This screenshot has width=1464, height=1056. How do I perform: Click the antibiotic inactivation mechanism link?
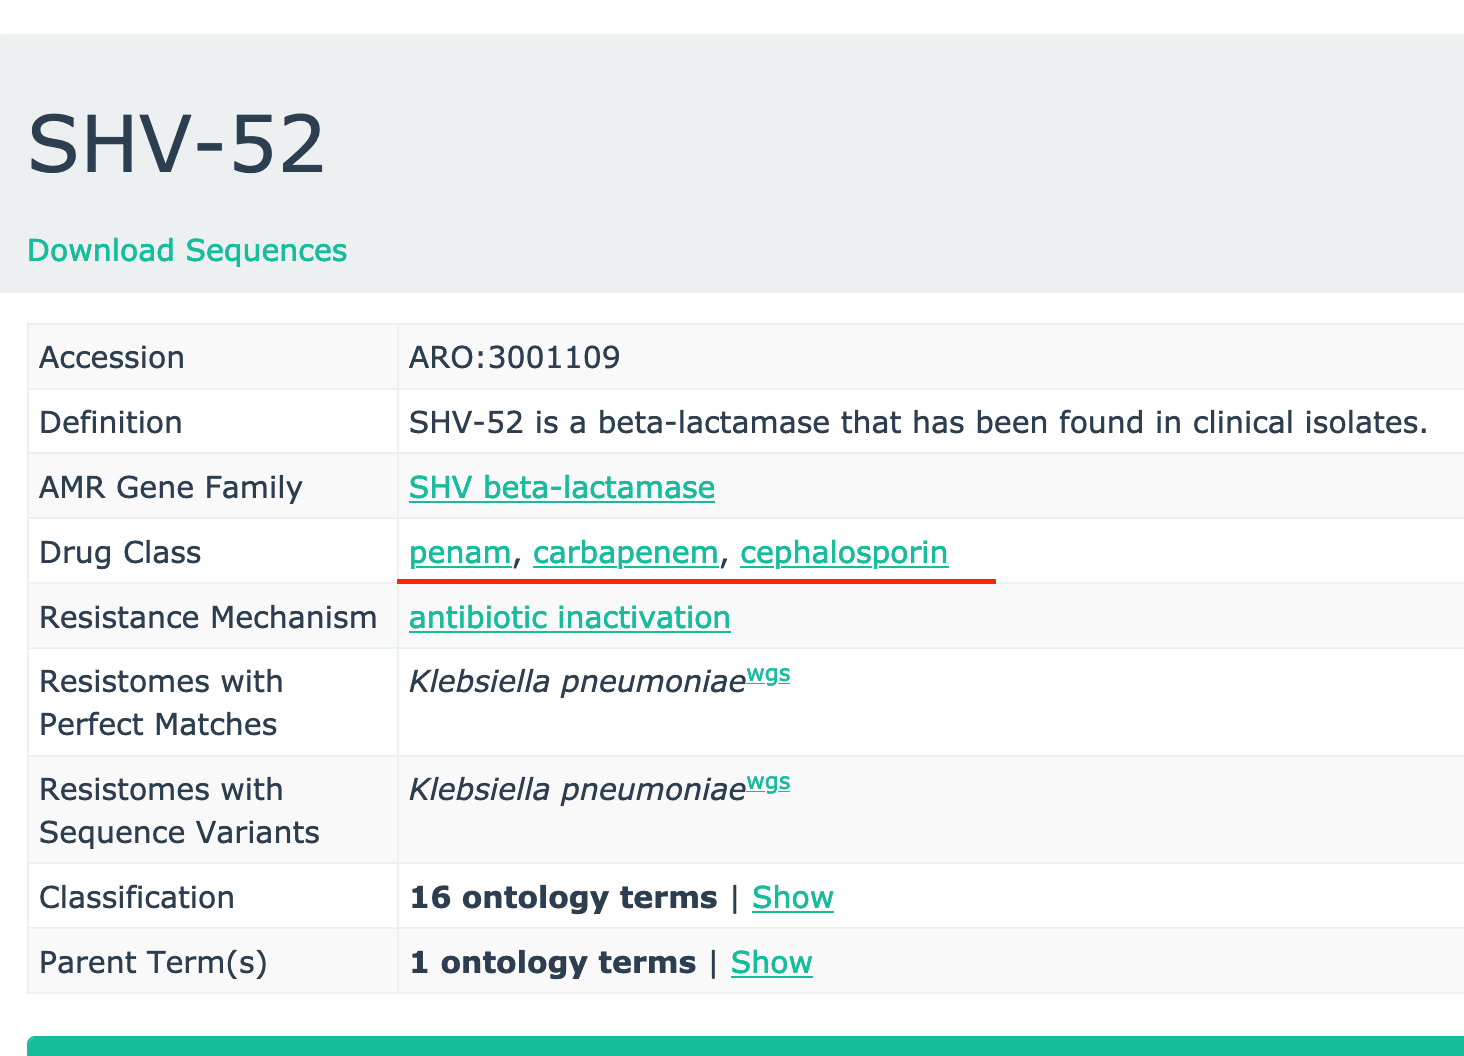click(x=569, y=617)
